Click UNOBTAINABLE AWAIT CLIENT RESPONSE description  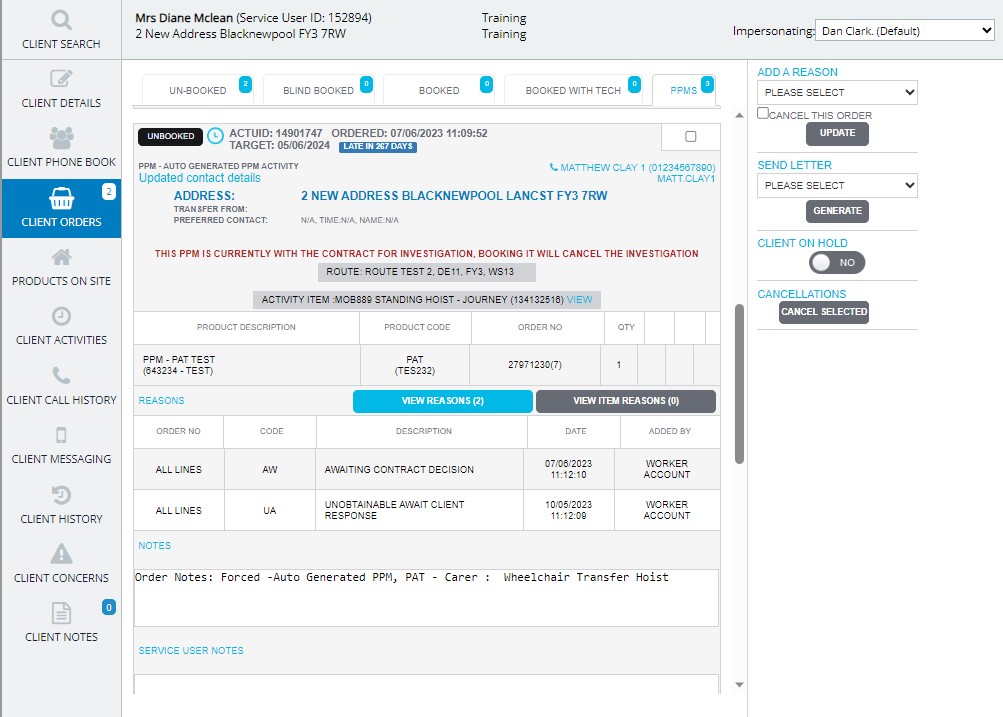click(x=394, y=510)
